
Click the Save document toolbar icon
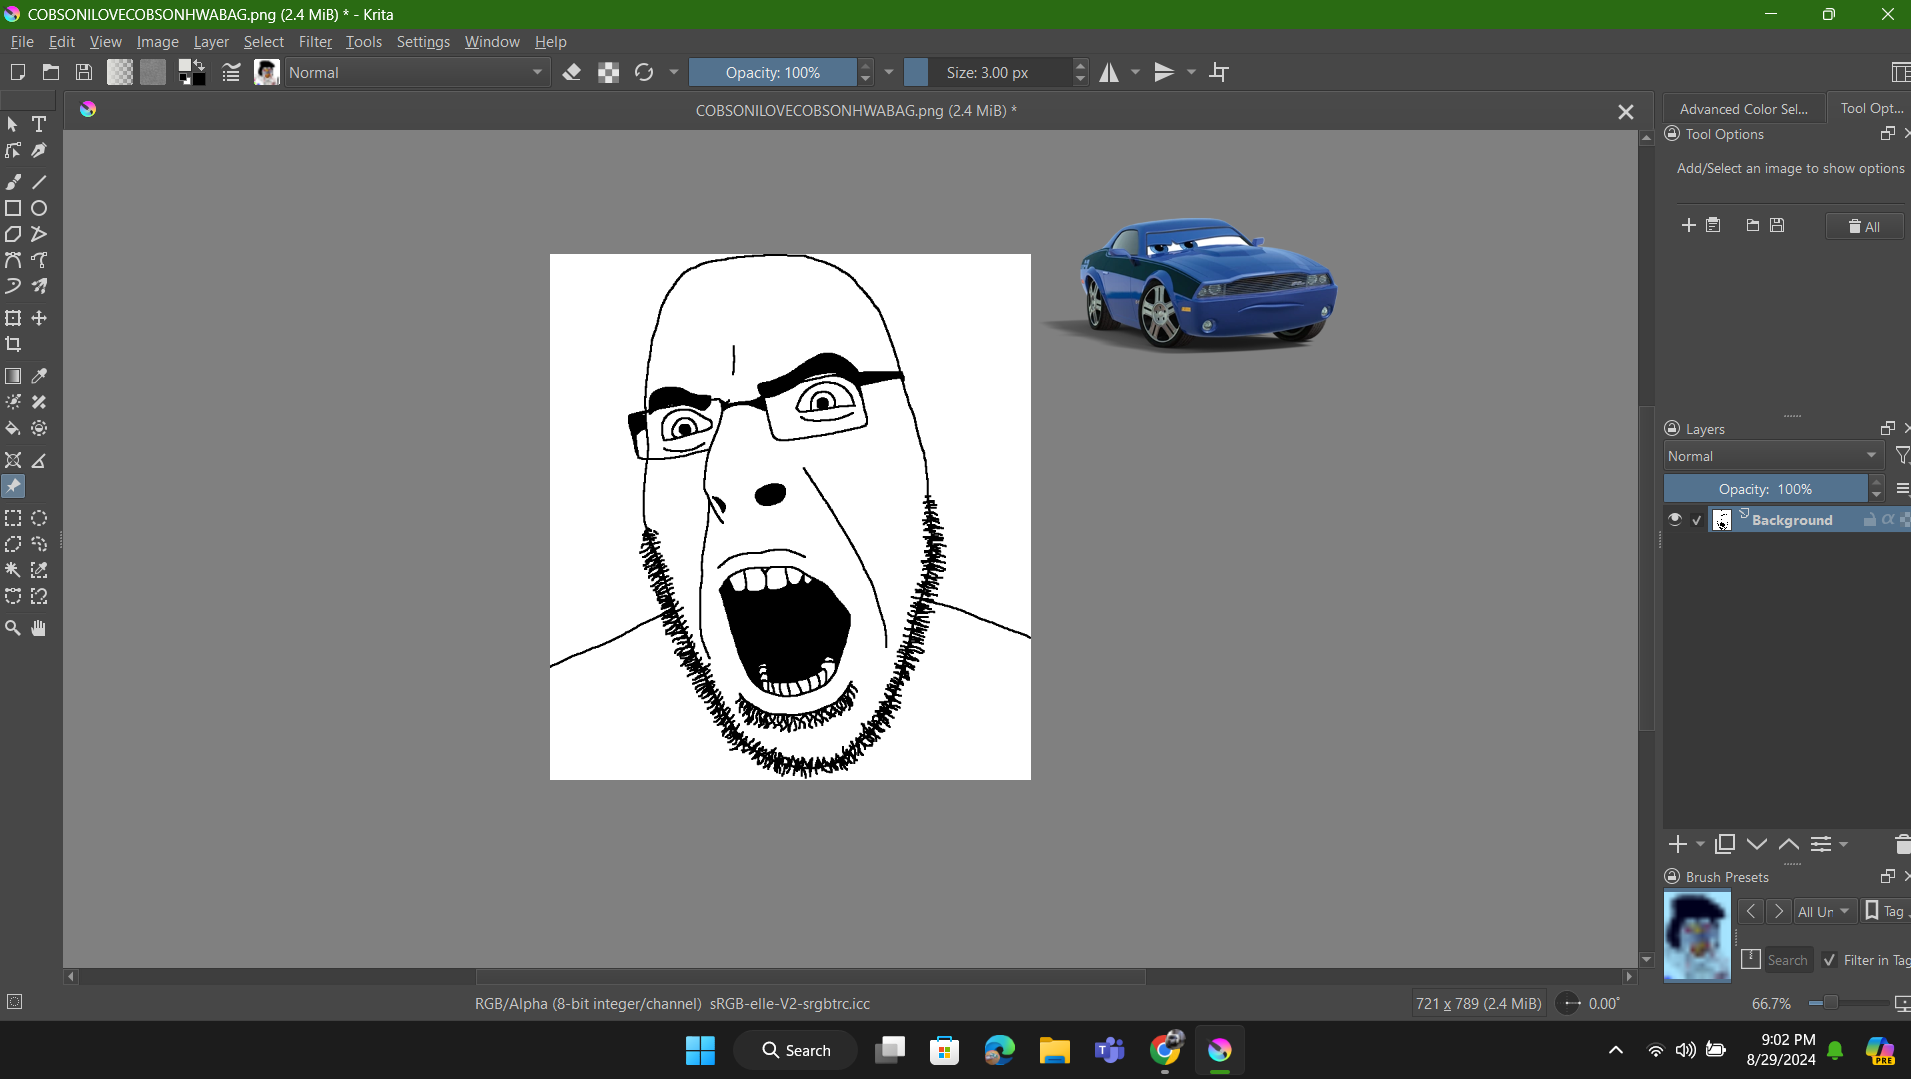coord(84,72)
